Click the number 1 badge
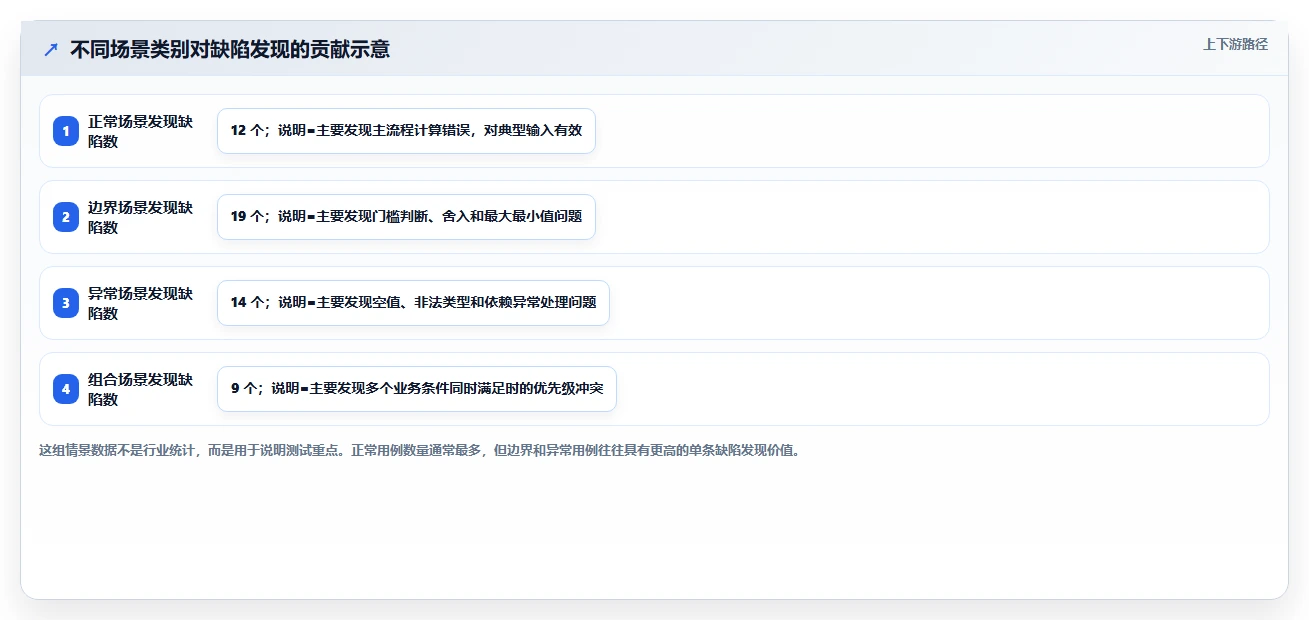 [66, 131]
